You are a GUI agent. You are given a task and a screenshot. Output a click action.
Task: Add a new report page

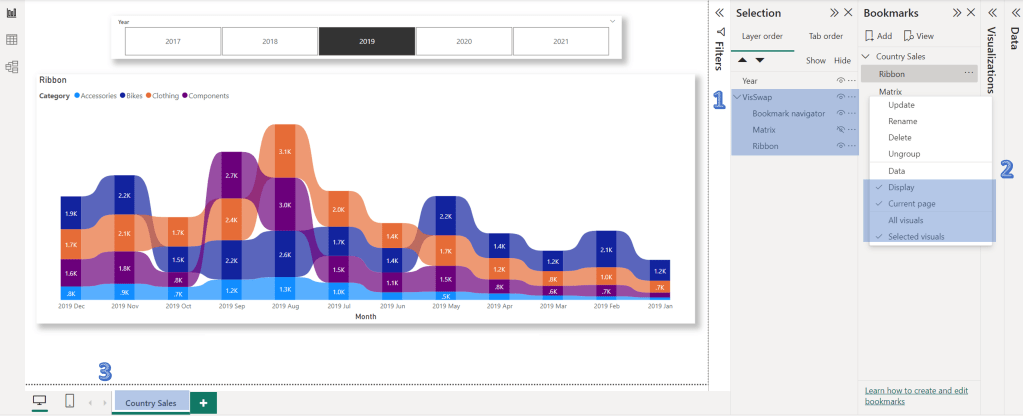tap(204, 402)
